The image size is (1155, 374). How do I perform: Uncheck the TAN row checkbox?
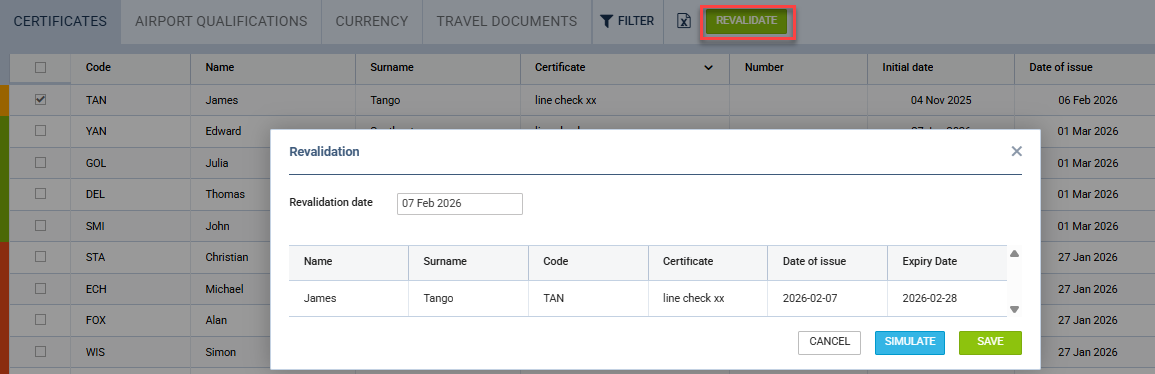click(x=41, y=99)
